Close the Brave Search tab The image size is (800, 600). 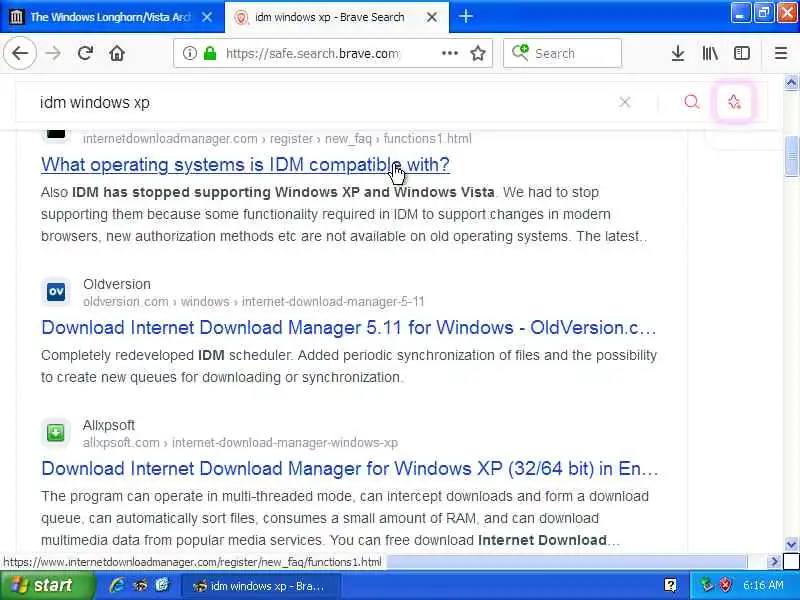[432, 17]
